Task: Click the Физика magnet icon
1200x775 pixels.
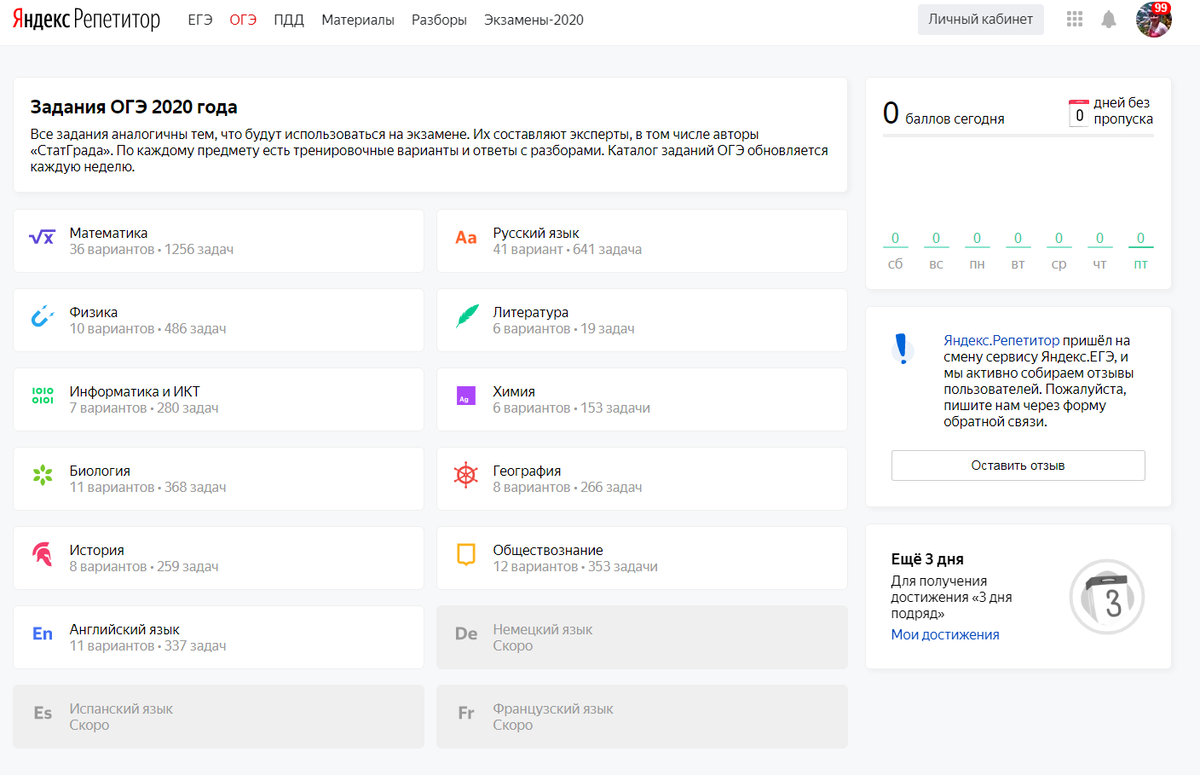Action: (x=42, y=317)
